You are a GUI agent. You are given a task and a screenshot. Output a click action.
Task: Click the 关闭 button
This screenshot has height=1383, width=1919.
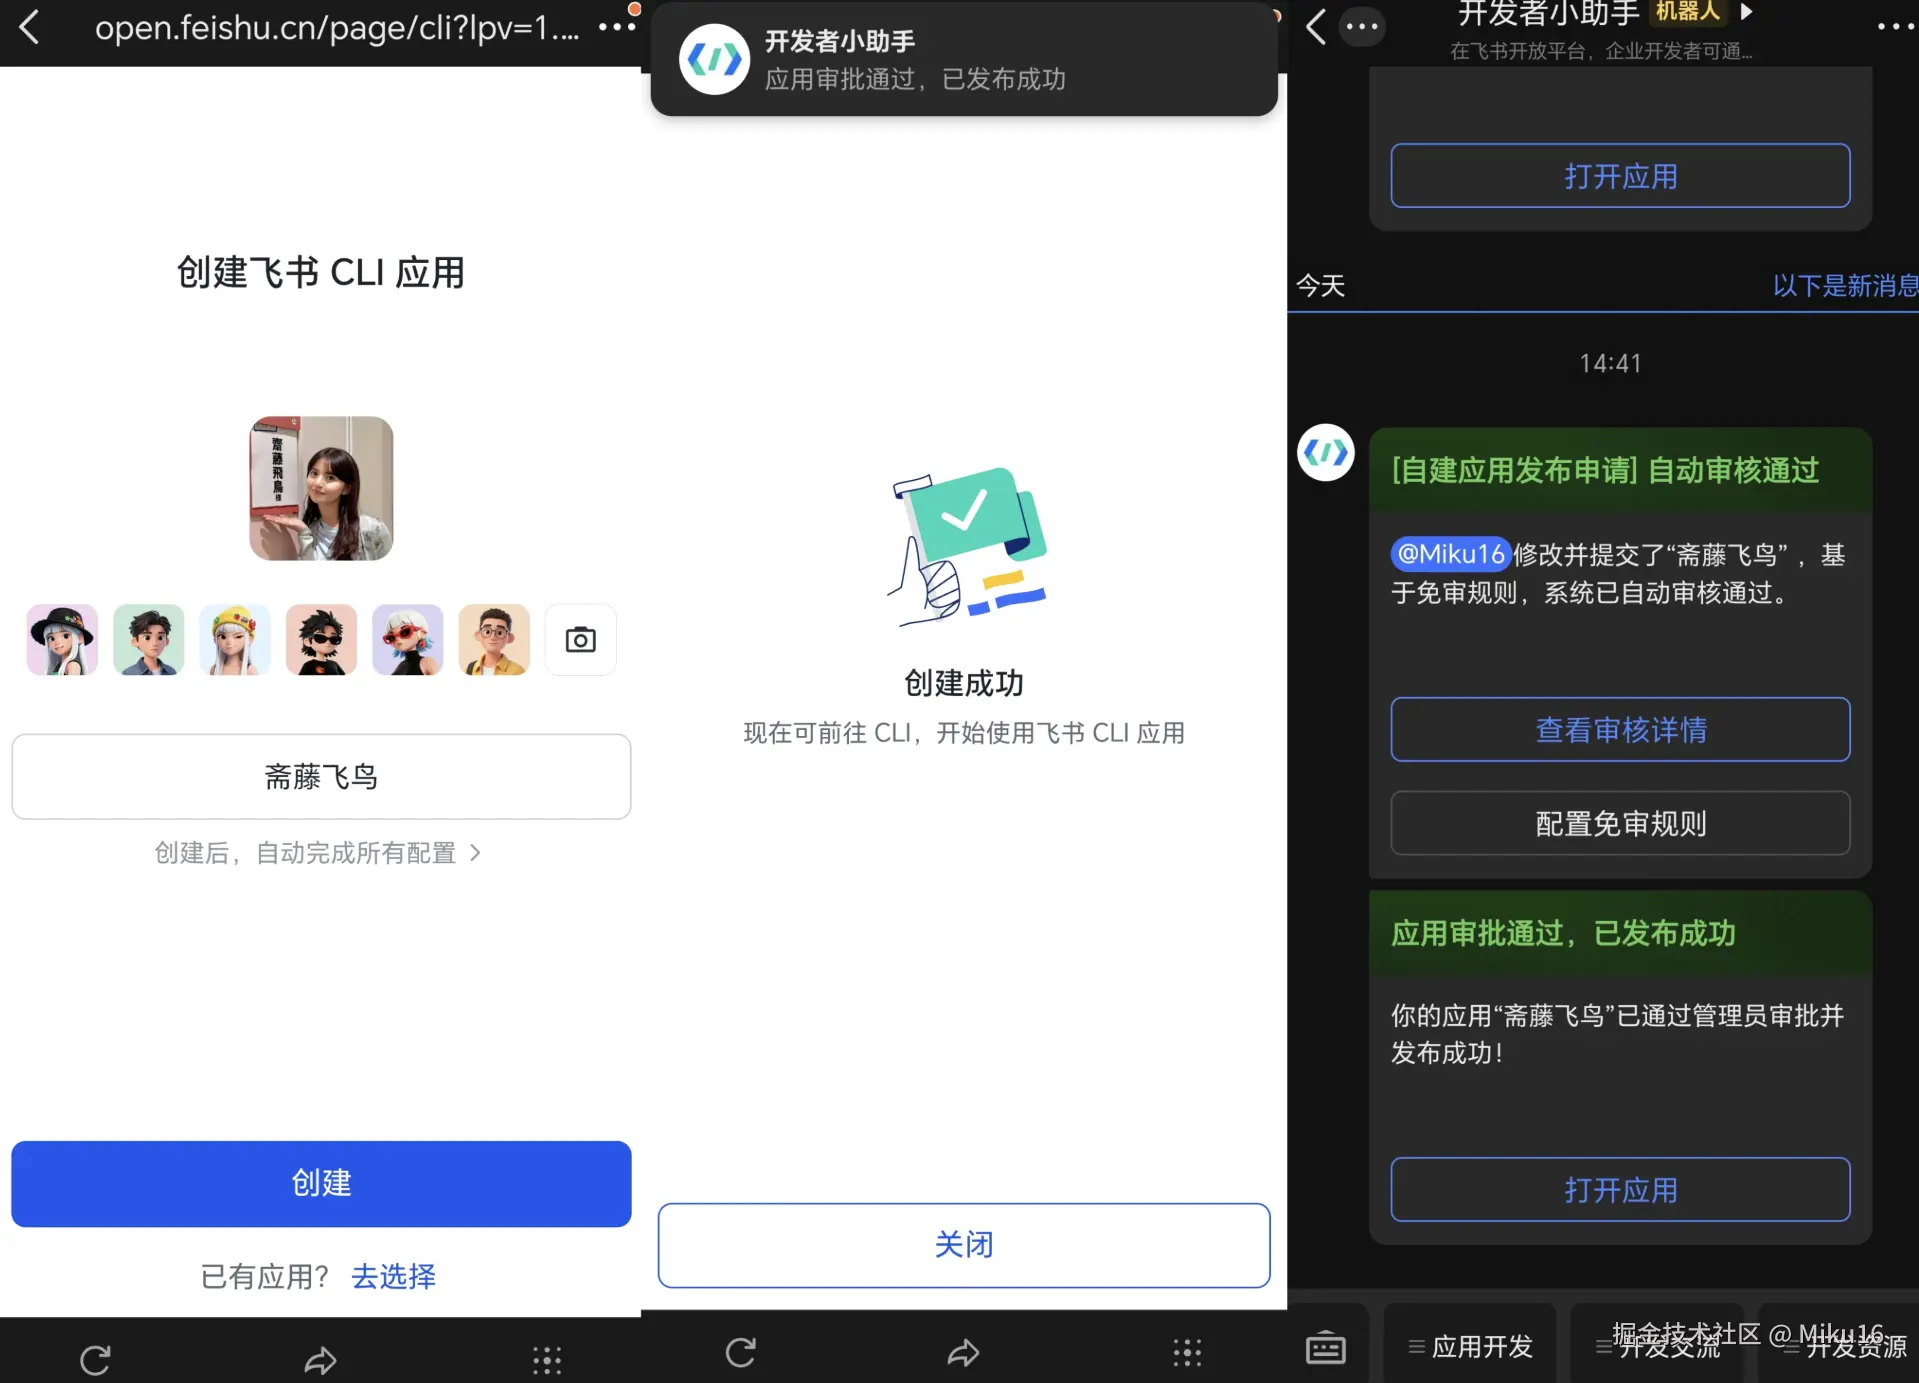(964, 1245)
